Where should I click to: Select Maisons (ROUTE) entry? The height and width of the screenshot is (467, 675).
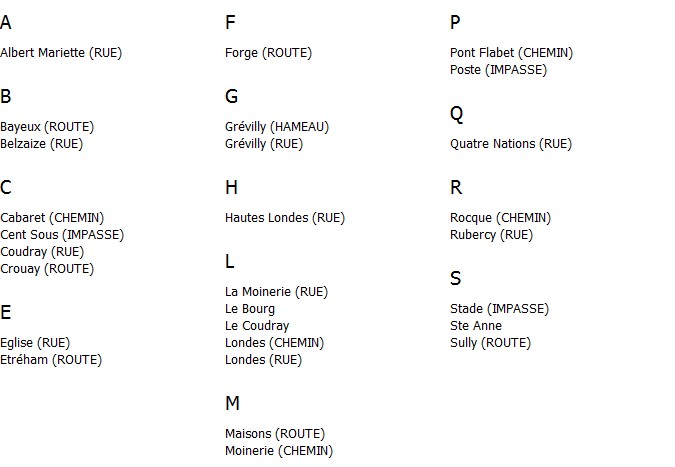pos(275,434)
